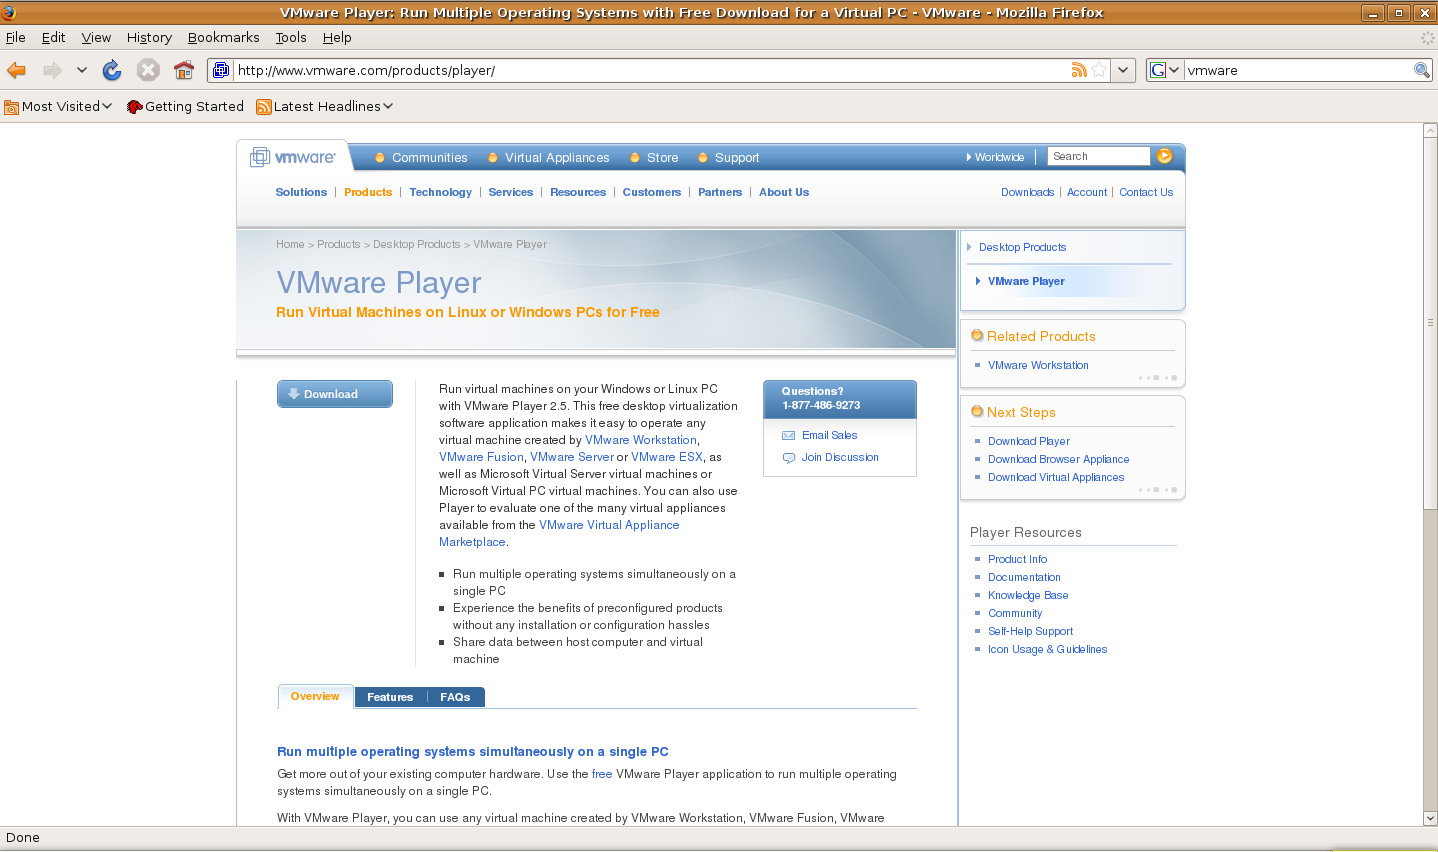Open the Edit menu

pos(53,37)
